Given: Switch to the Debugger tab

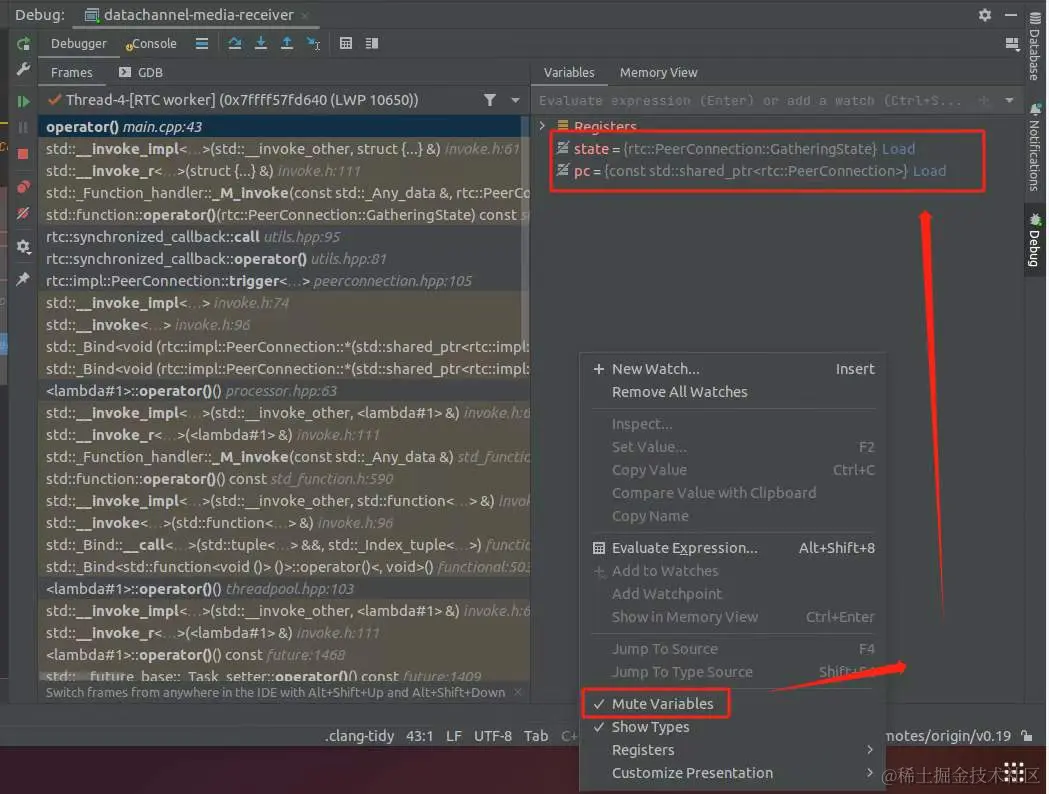Looking at the screenshot, I should (78, 43).
